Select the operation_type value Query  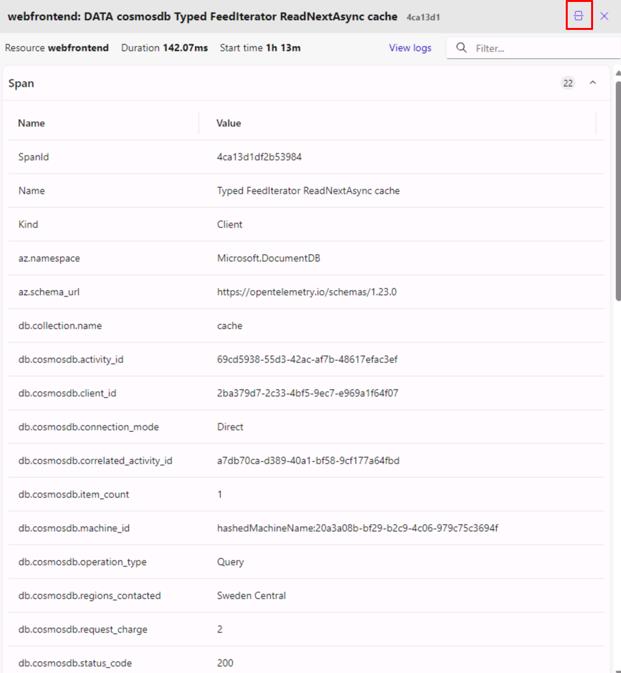(230, 562)
